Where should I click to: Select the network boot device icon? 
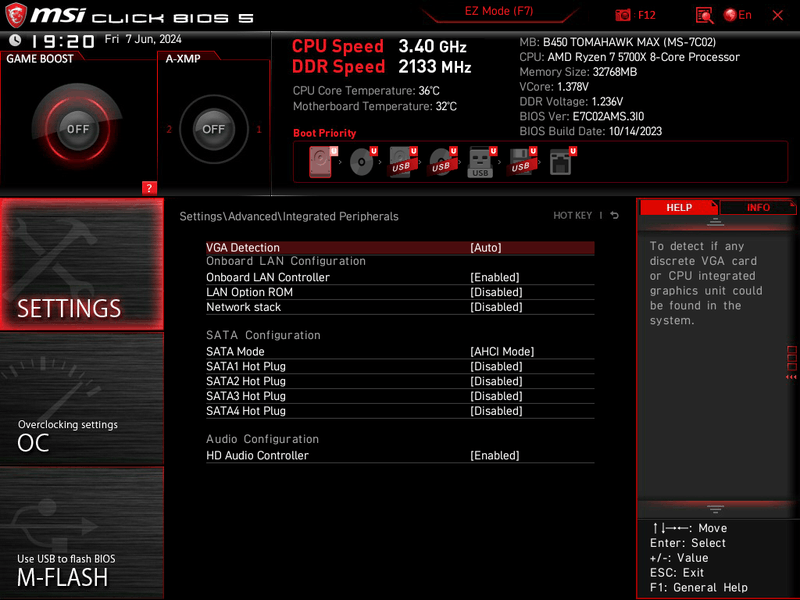coord(562,162)
